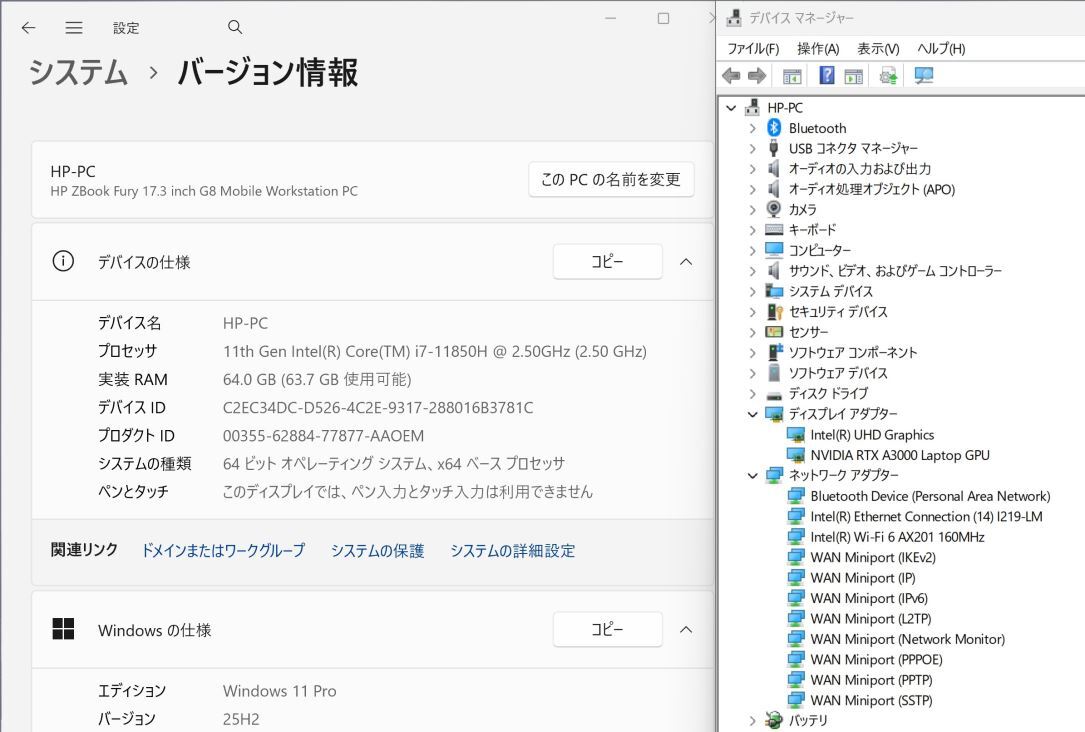Click the この PC の名前を変更 button
1085x732 pixels.
[610, 180]
